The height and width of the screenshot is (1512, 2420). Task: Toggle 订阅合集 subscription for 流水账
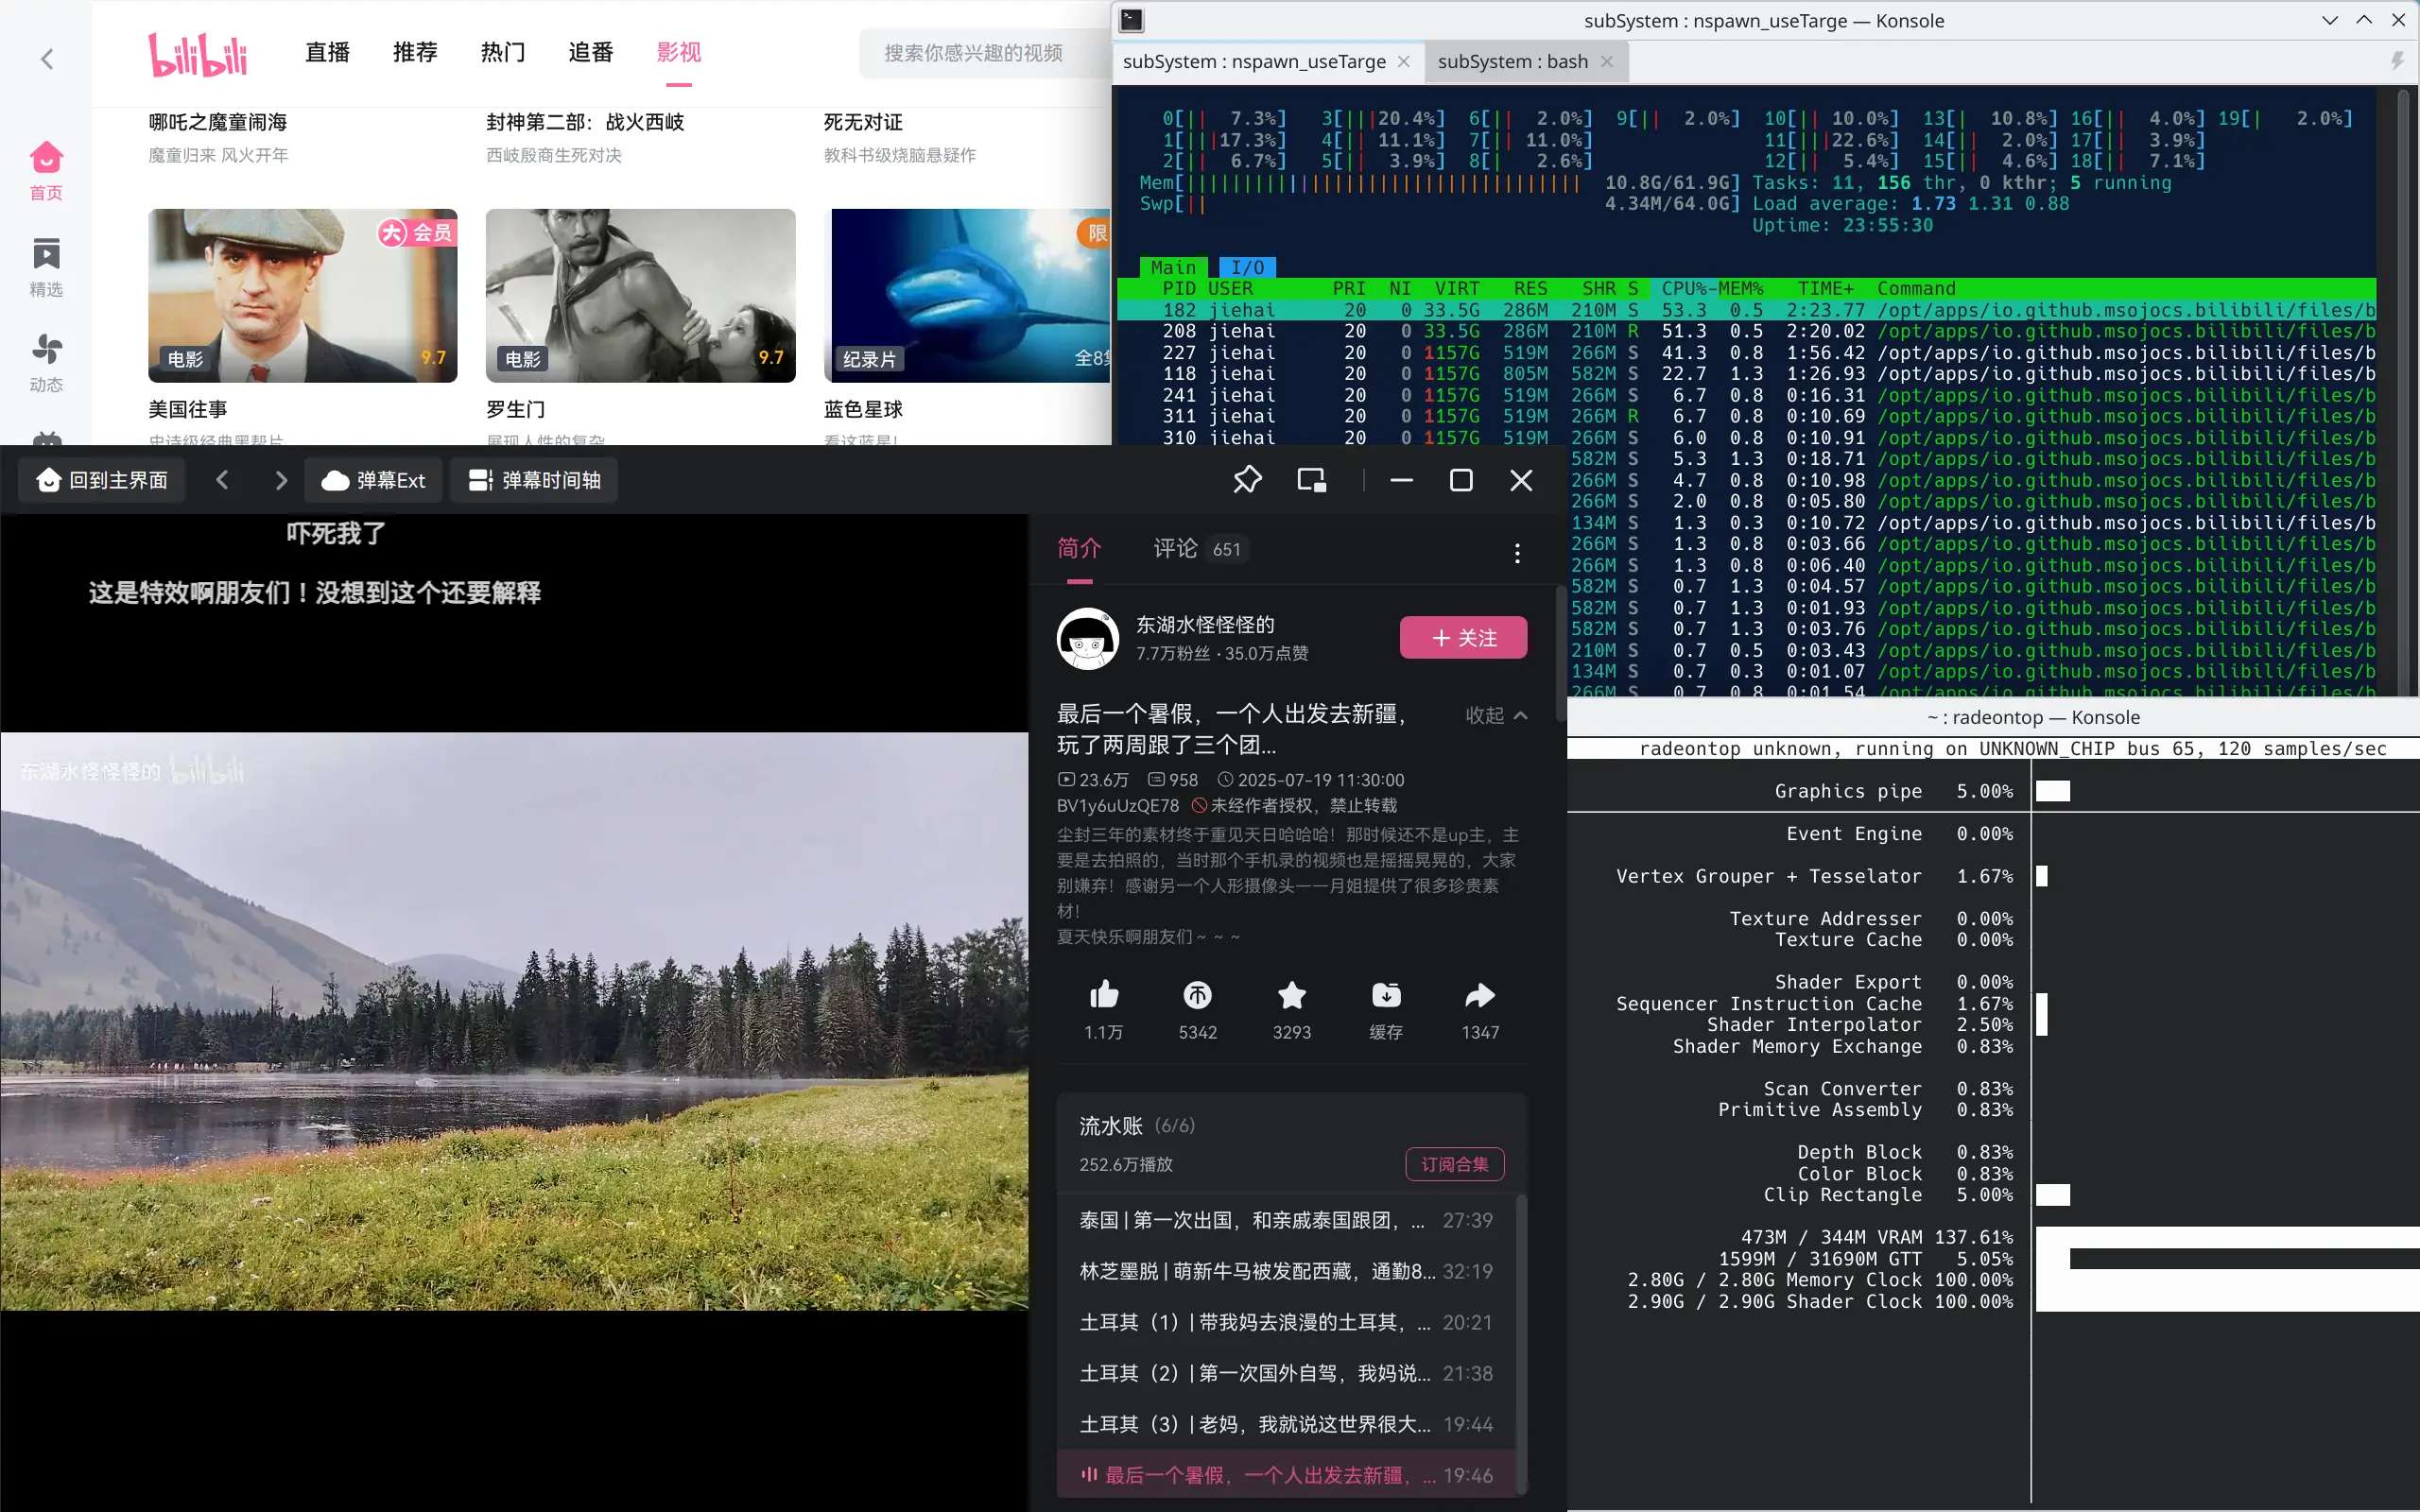pos(1454,1164)
